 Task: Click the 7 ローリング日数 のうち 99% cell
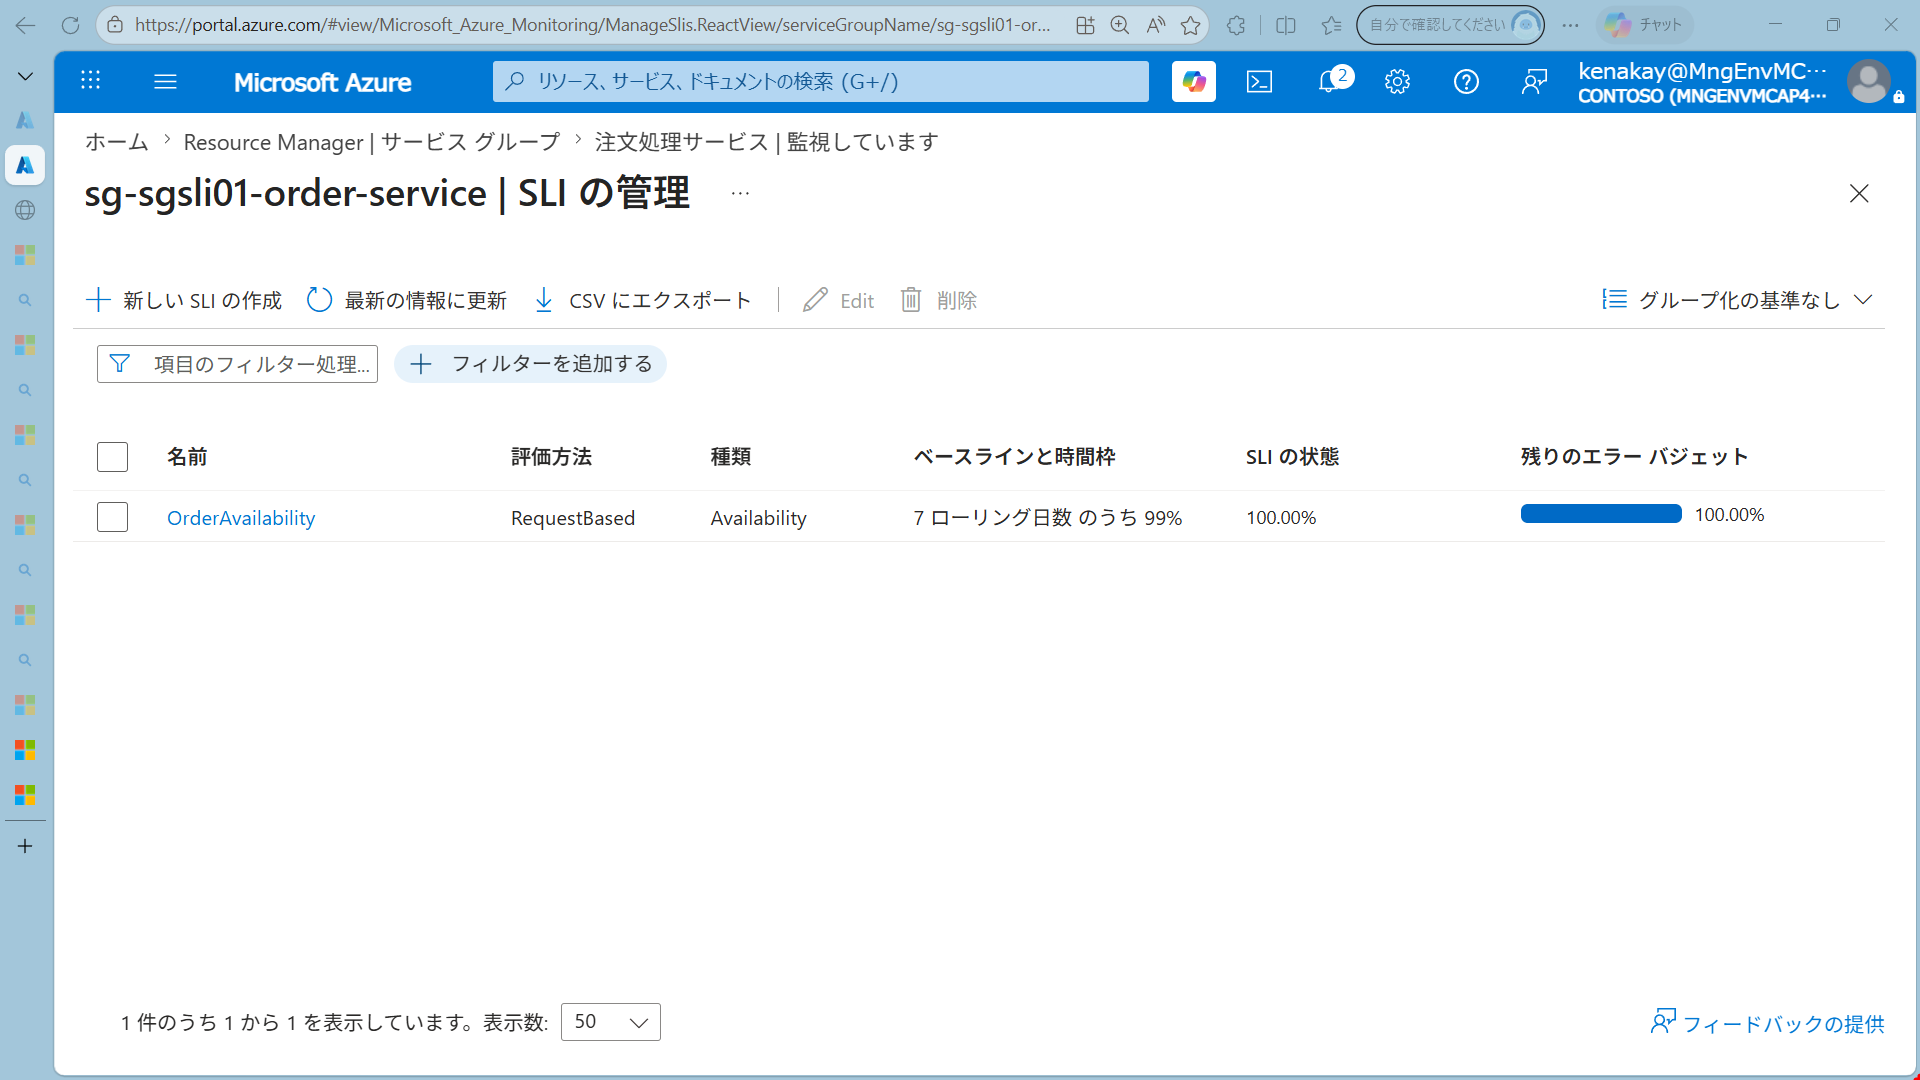pos(1047,518)
